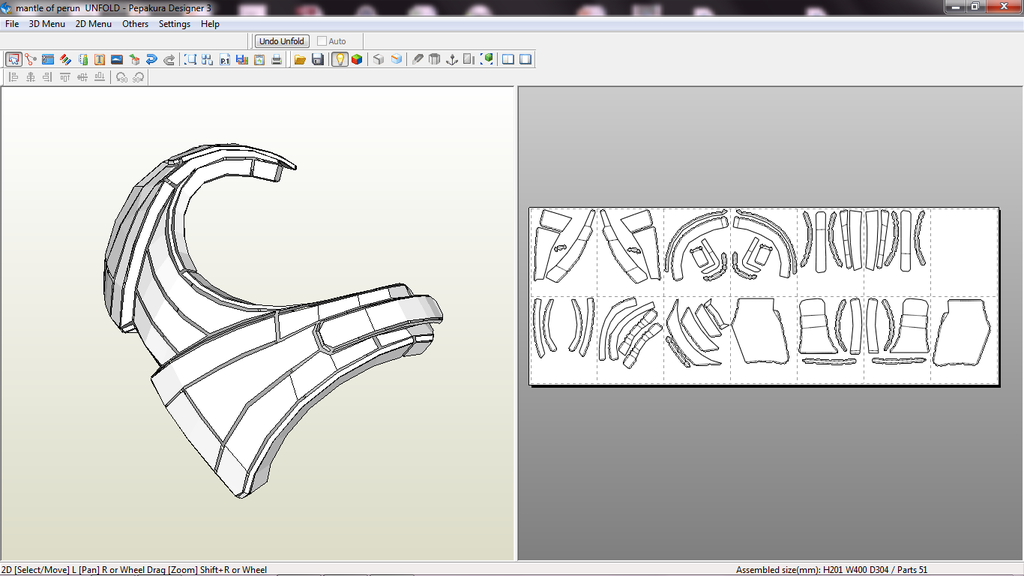Save using the floppy disk icon

coord(318,60)
